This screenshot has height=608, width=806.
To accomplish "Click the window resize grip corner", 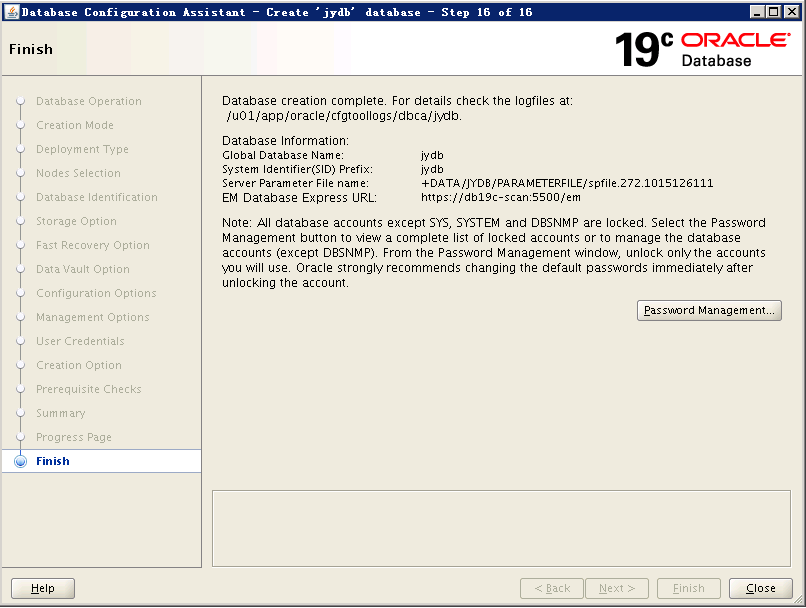I will pyautogui.click(x=798, y=599).
